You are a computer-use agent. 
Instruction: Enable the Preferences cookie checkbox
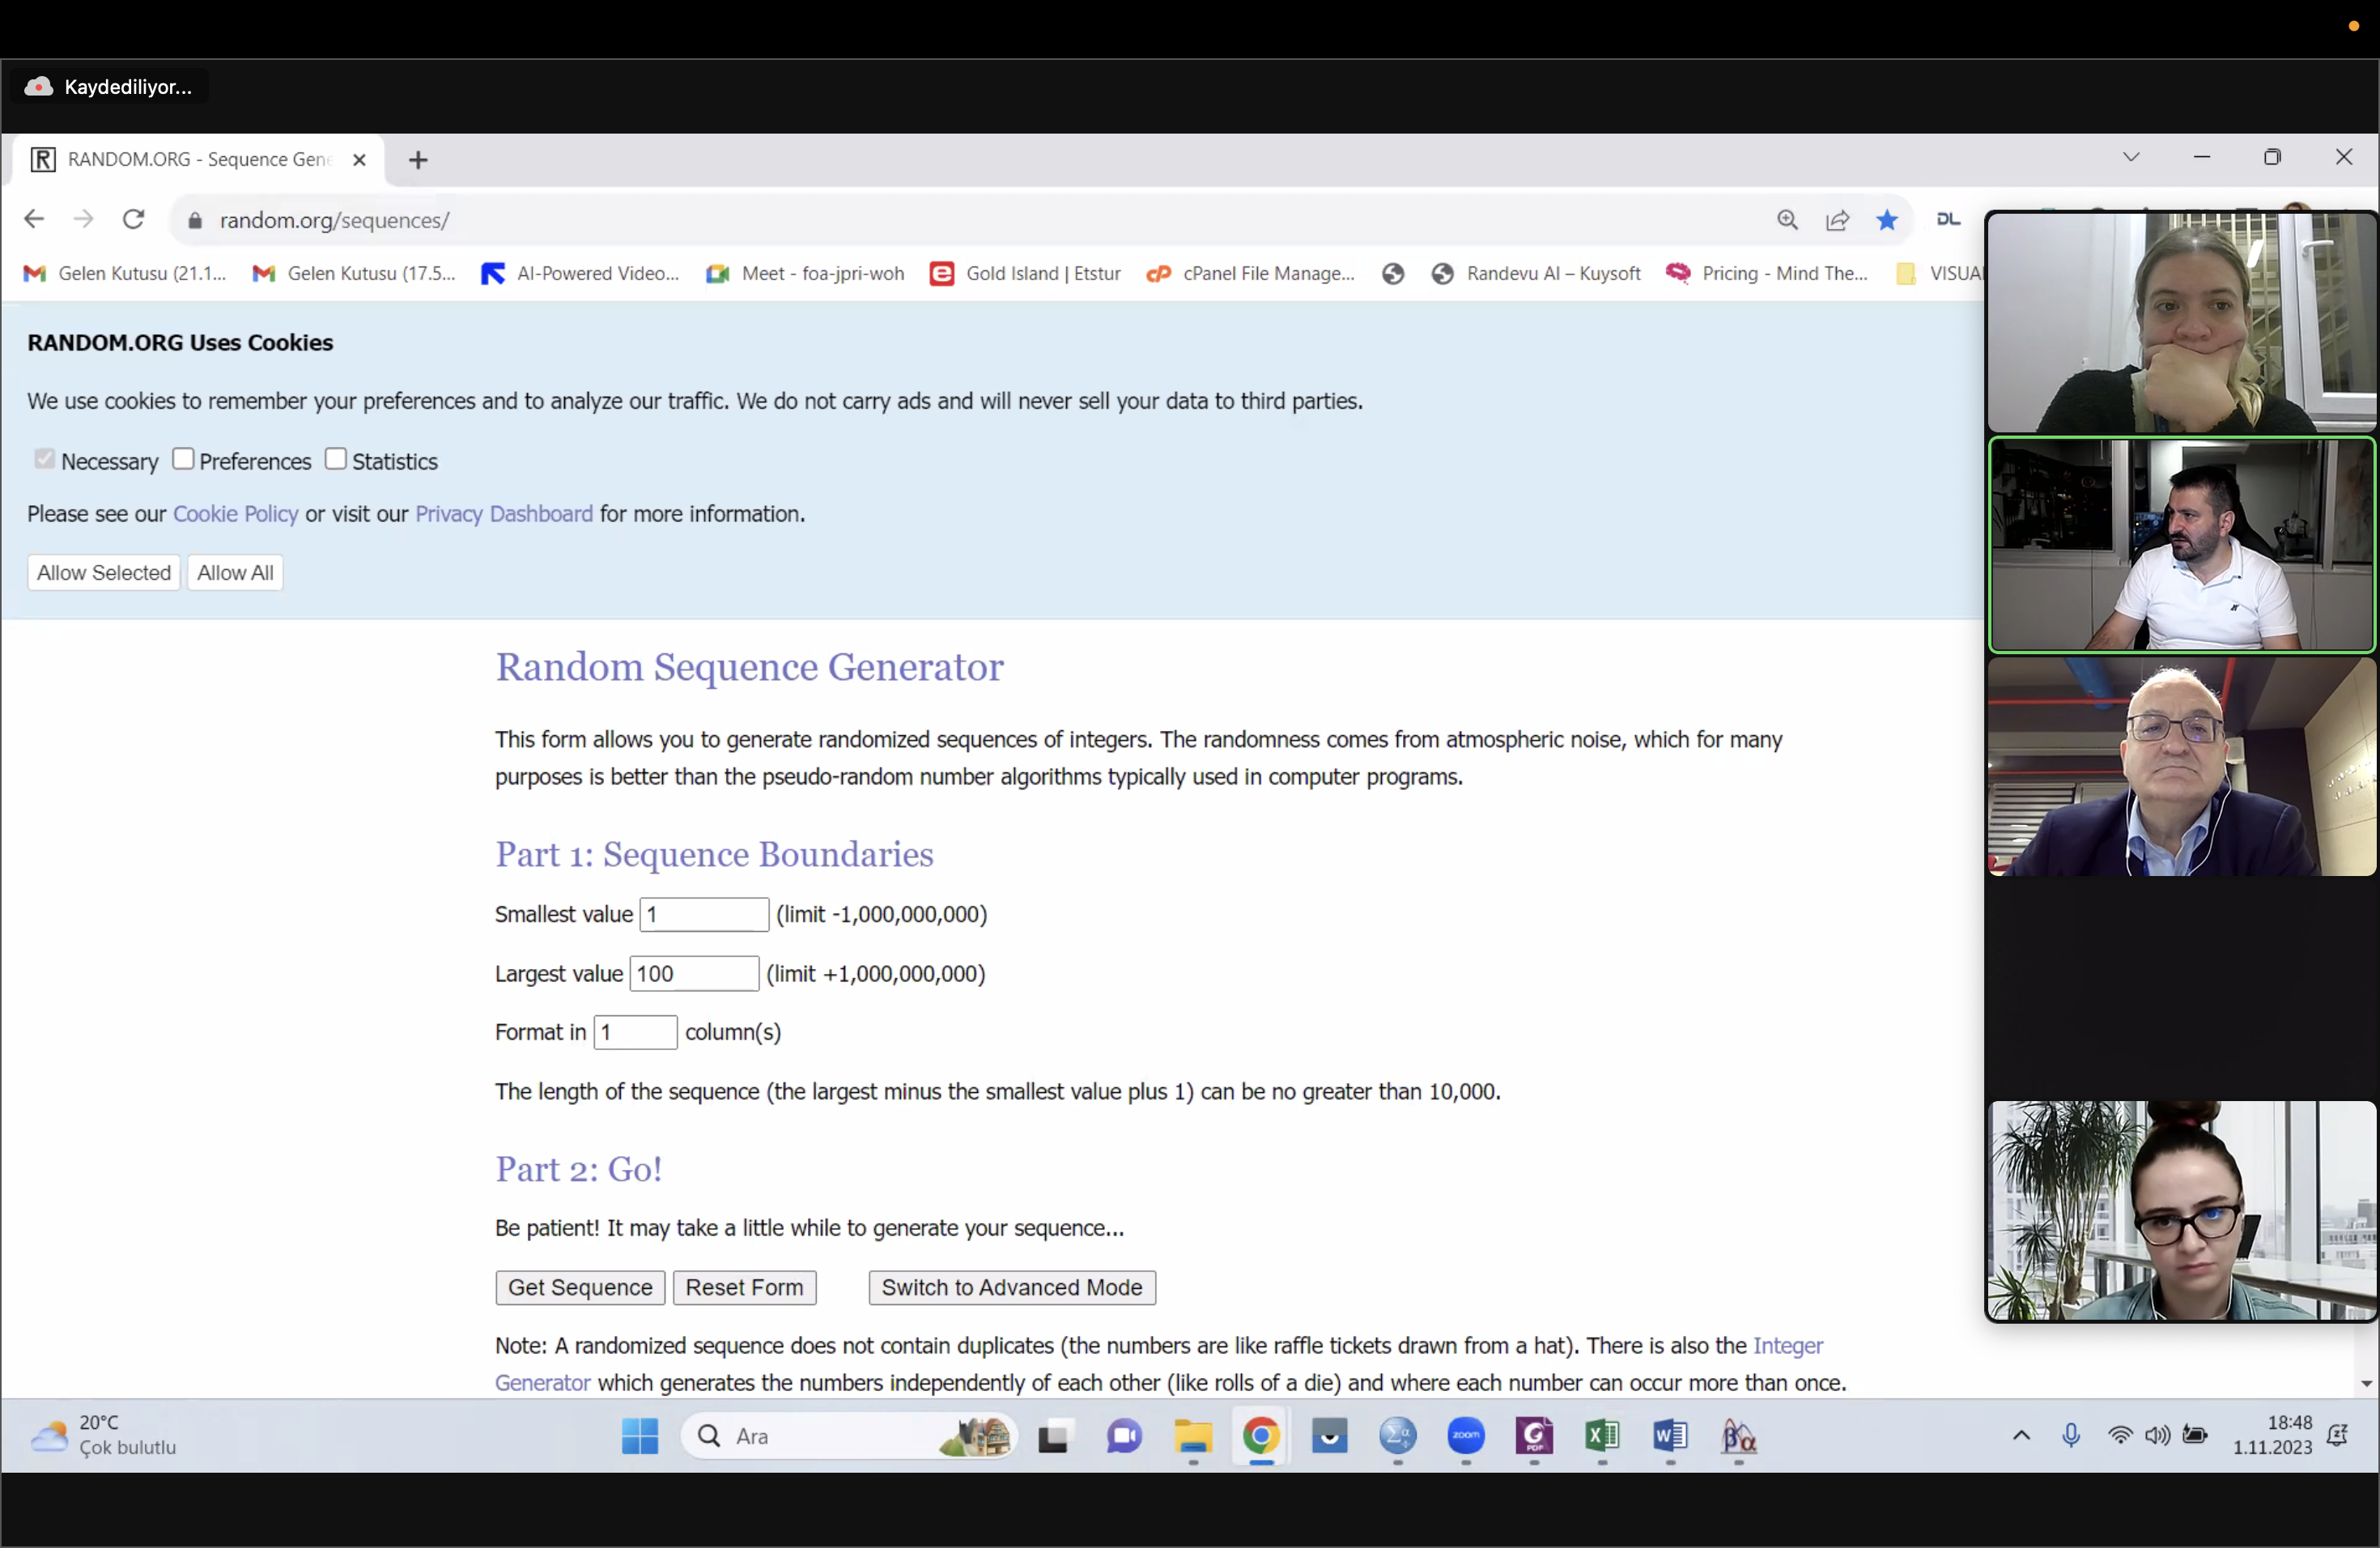pyautogui.click(x=182, y=458)
